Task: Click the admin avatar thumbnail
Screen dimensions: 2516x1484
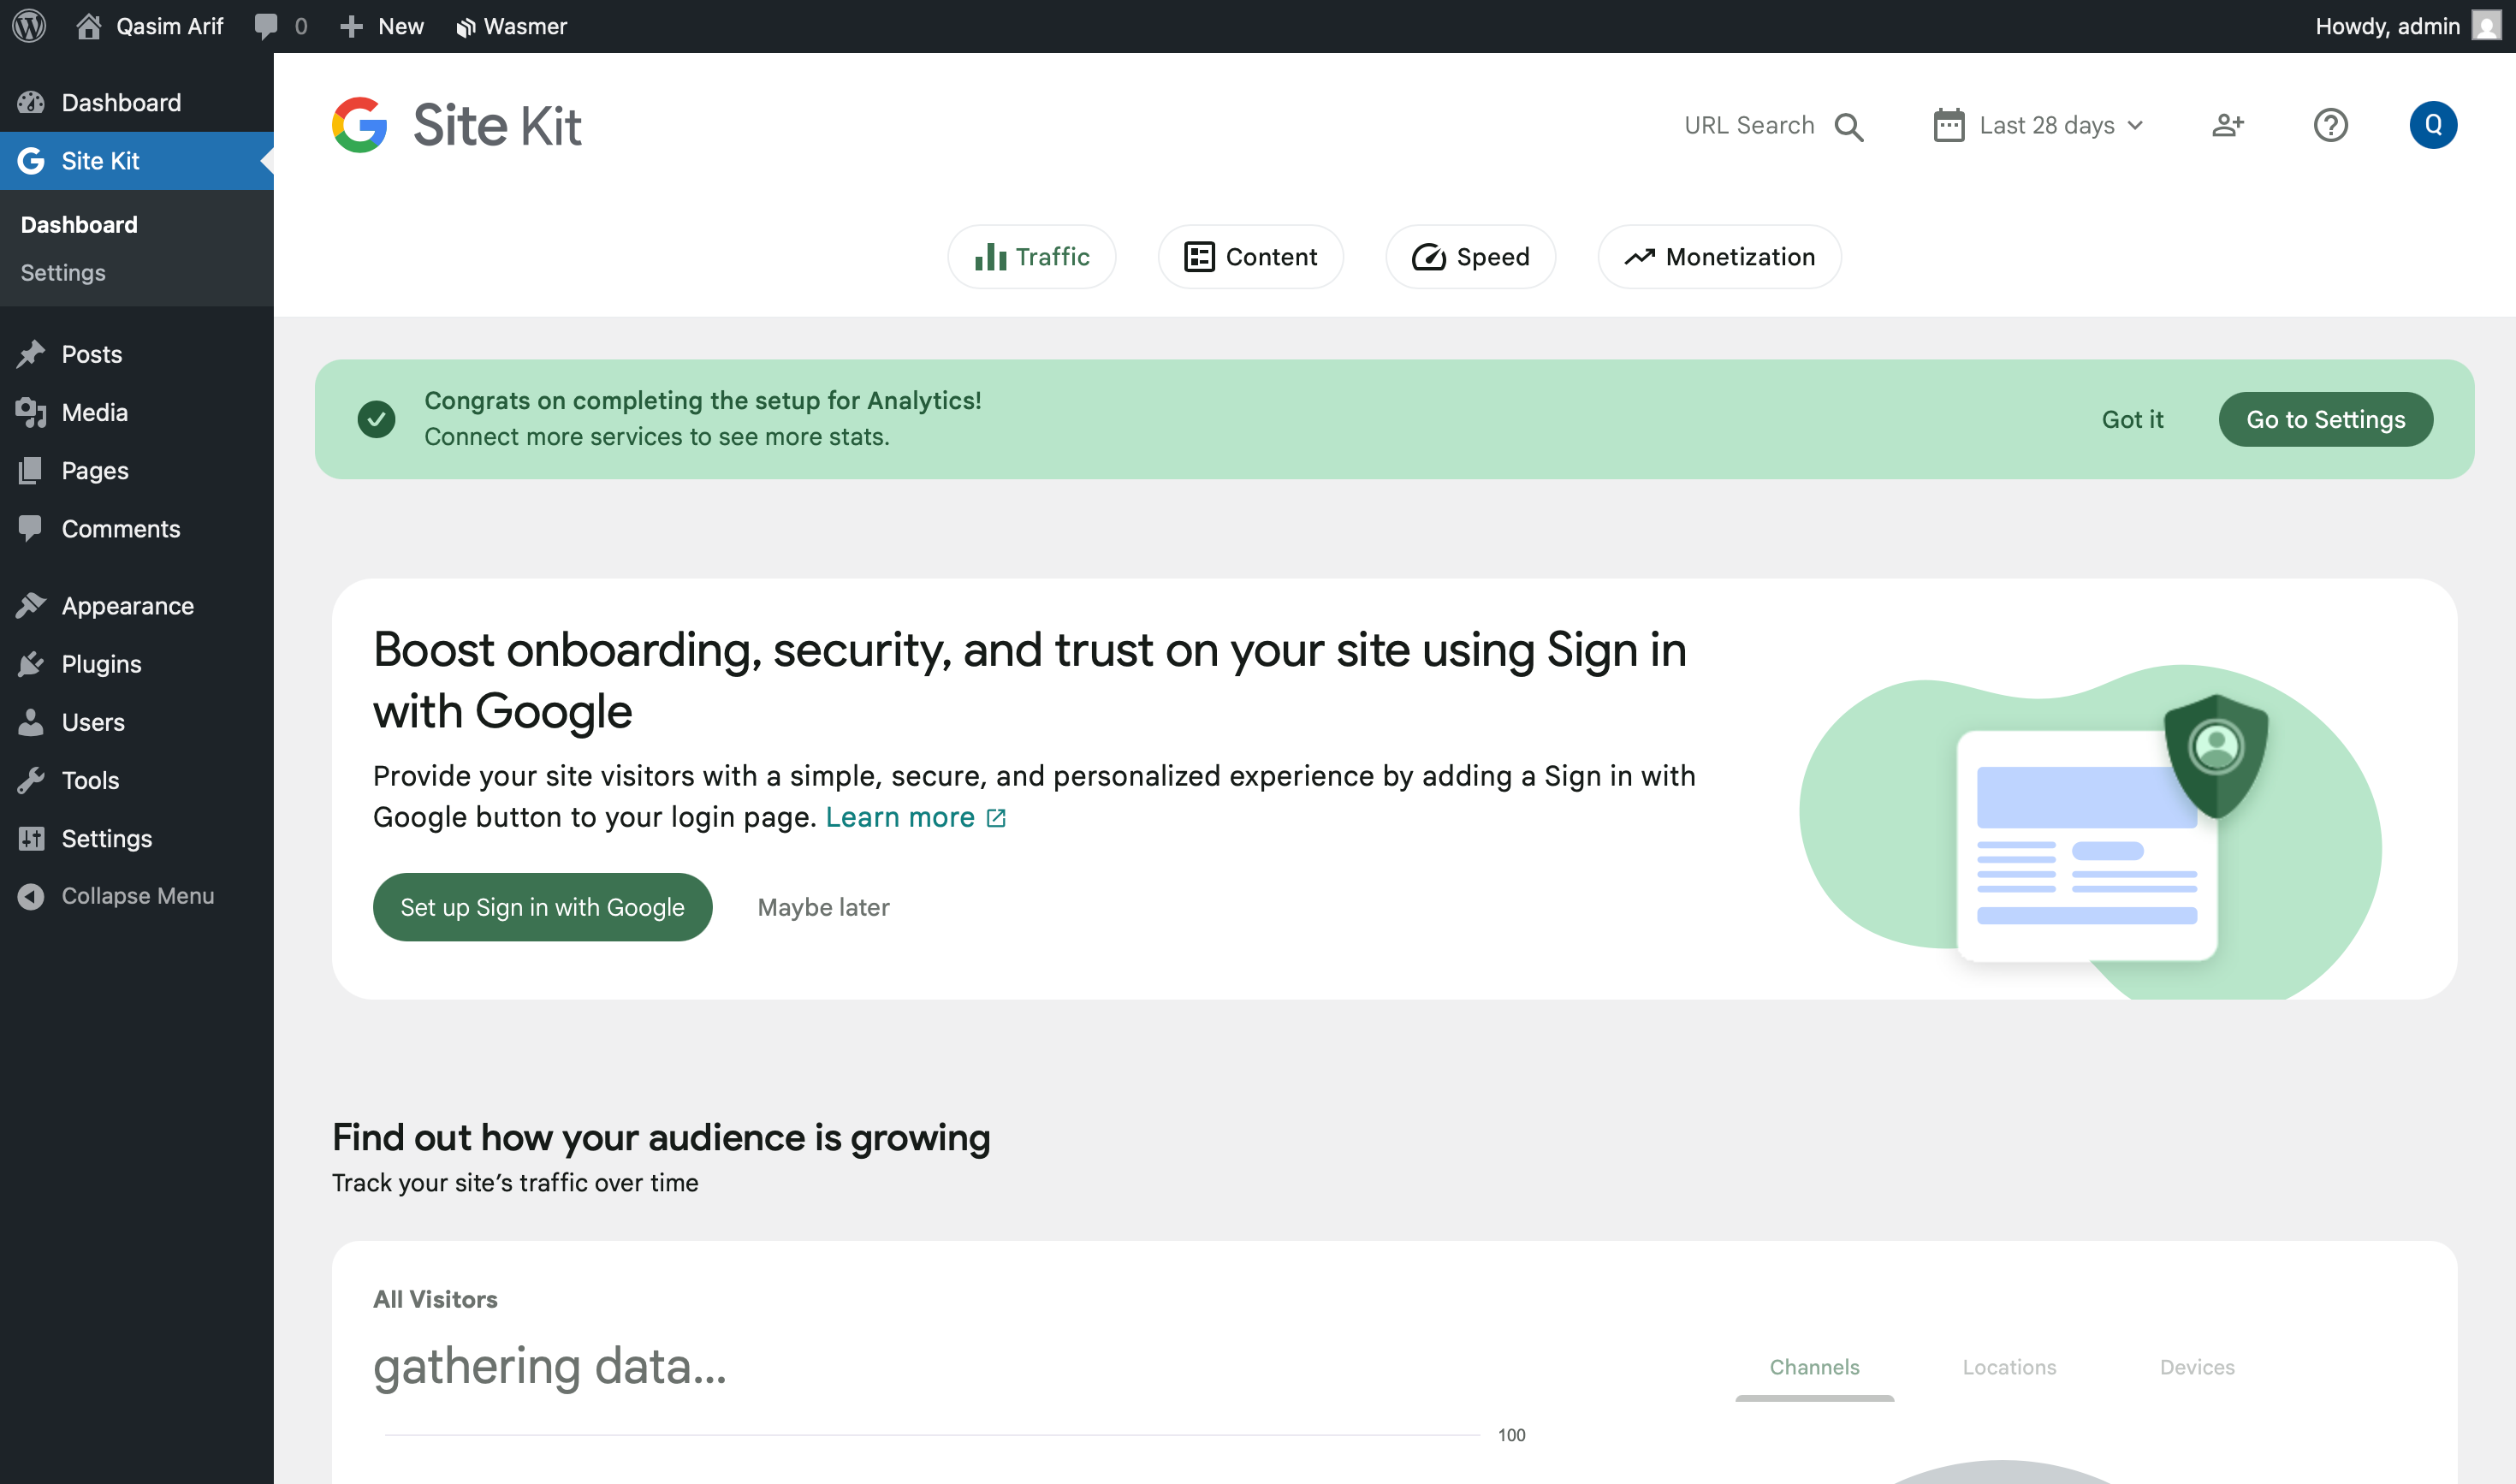Action: coord(2486,26)
